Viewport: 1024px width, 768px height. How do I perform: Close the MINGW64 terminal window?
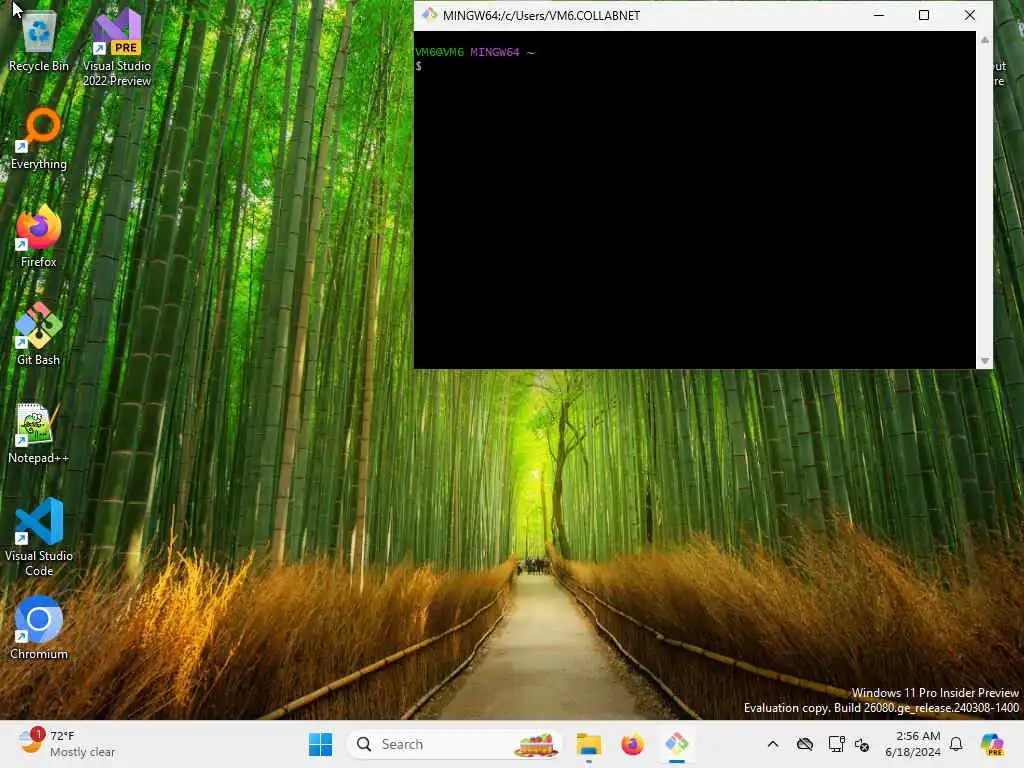[970, 15]
